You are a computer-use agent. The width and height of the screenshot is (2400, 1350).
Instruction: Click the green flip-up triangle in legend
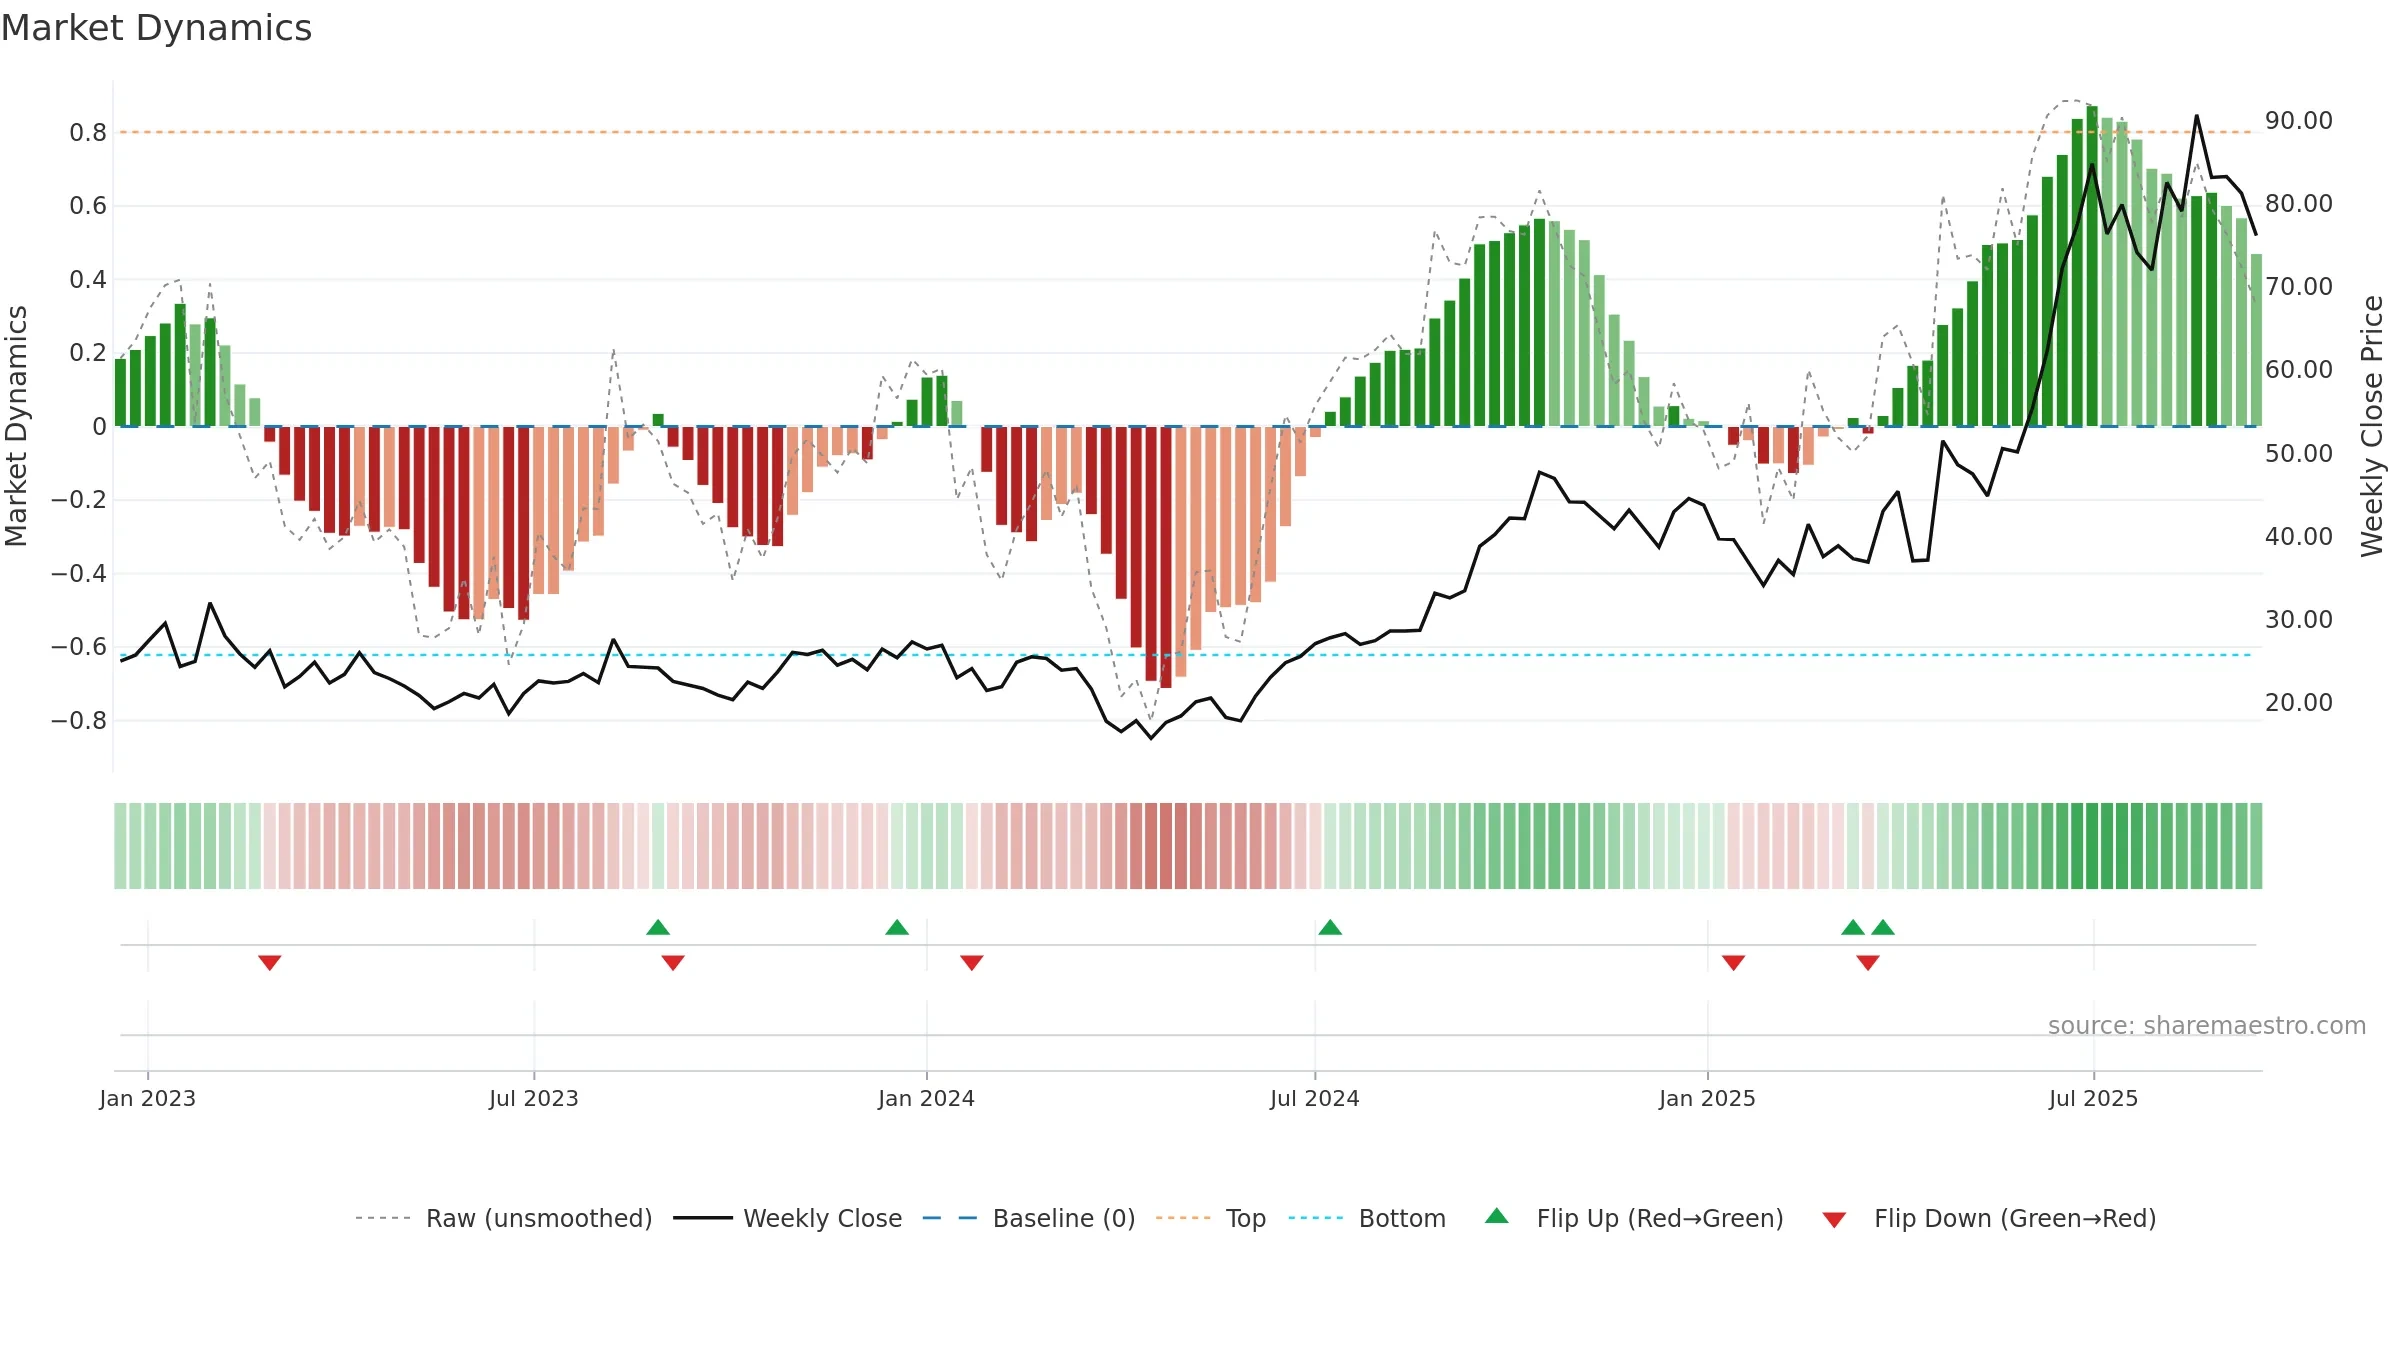1497,1216
